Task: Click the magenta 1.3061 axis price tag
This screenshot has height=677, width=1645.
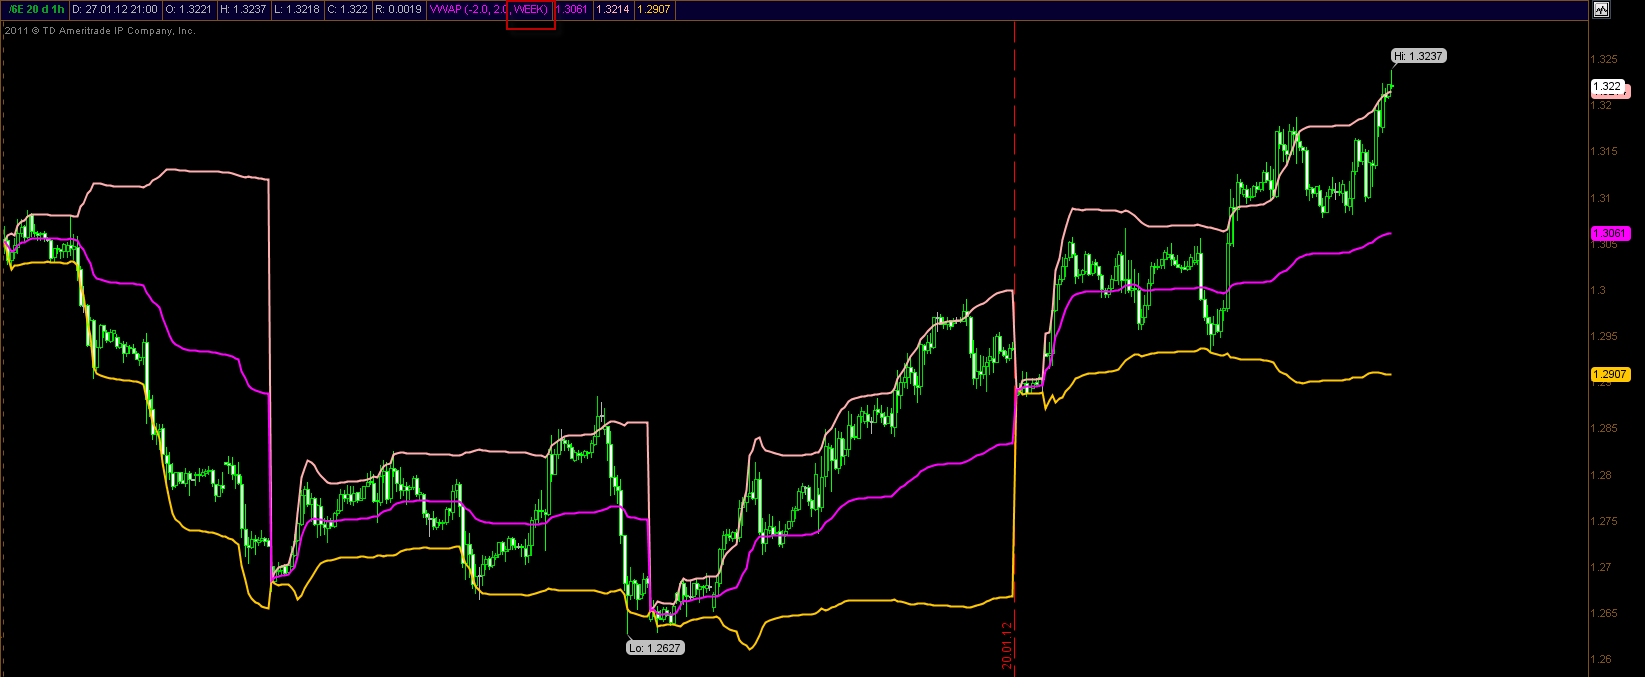Action: point(1610,233)
